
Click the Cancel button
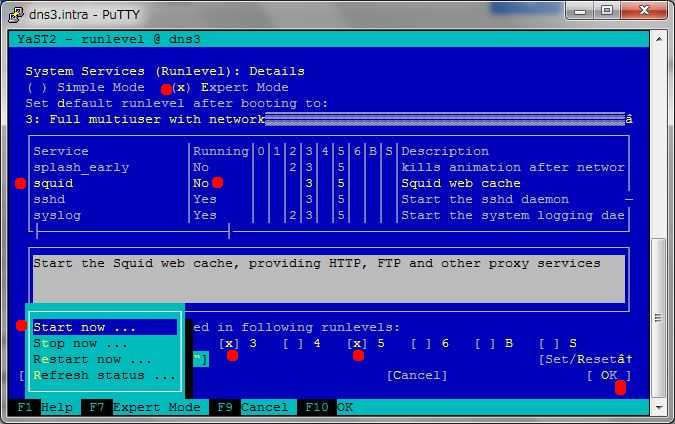(x=417, y=375)
